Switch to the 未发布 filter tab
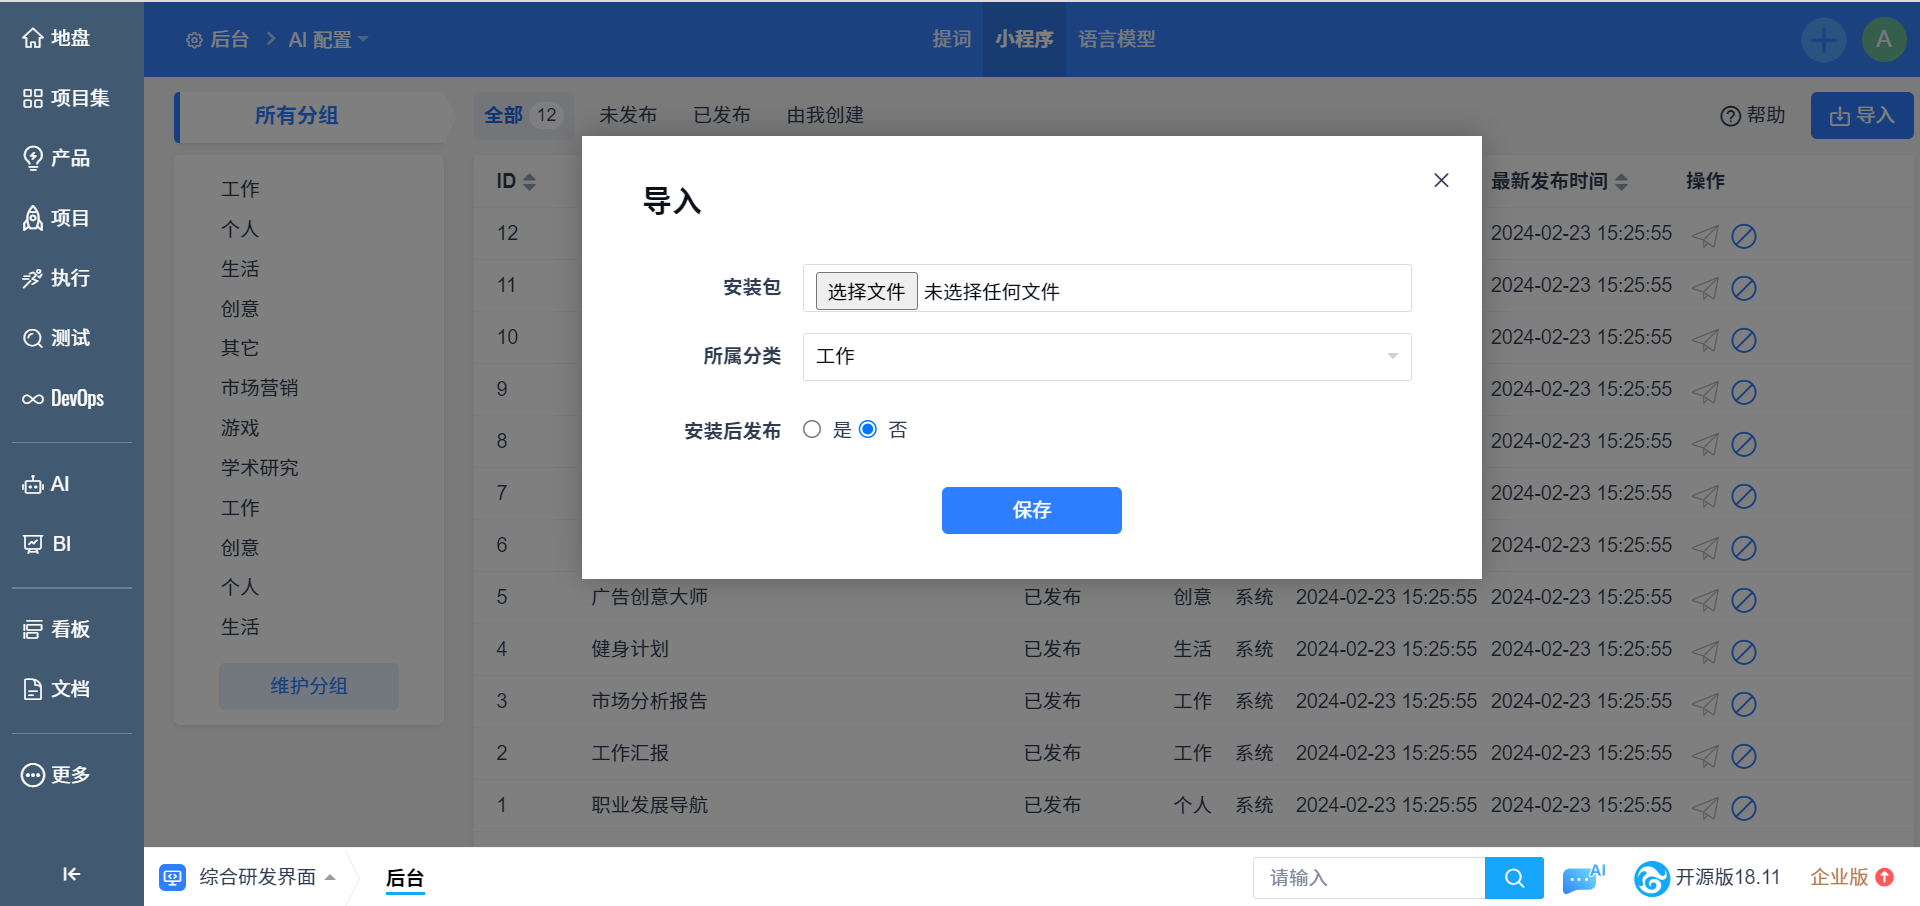The image size is (1920, 906). tap(628, 115)
